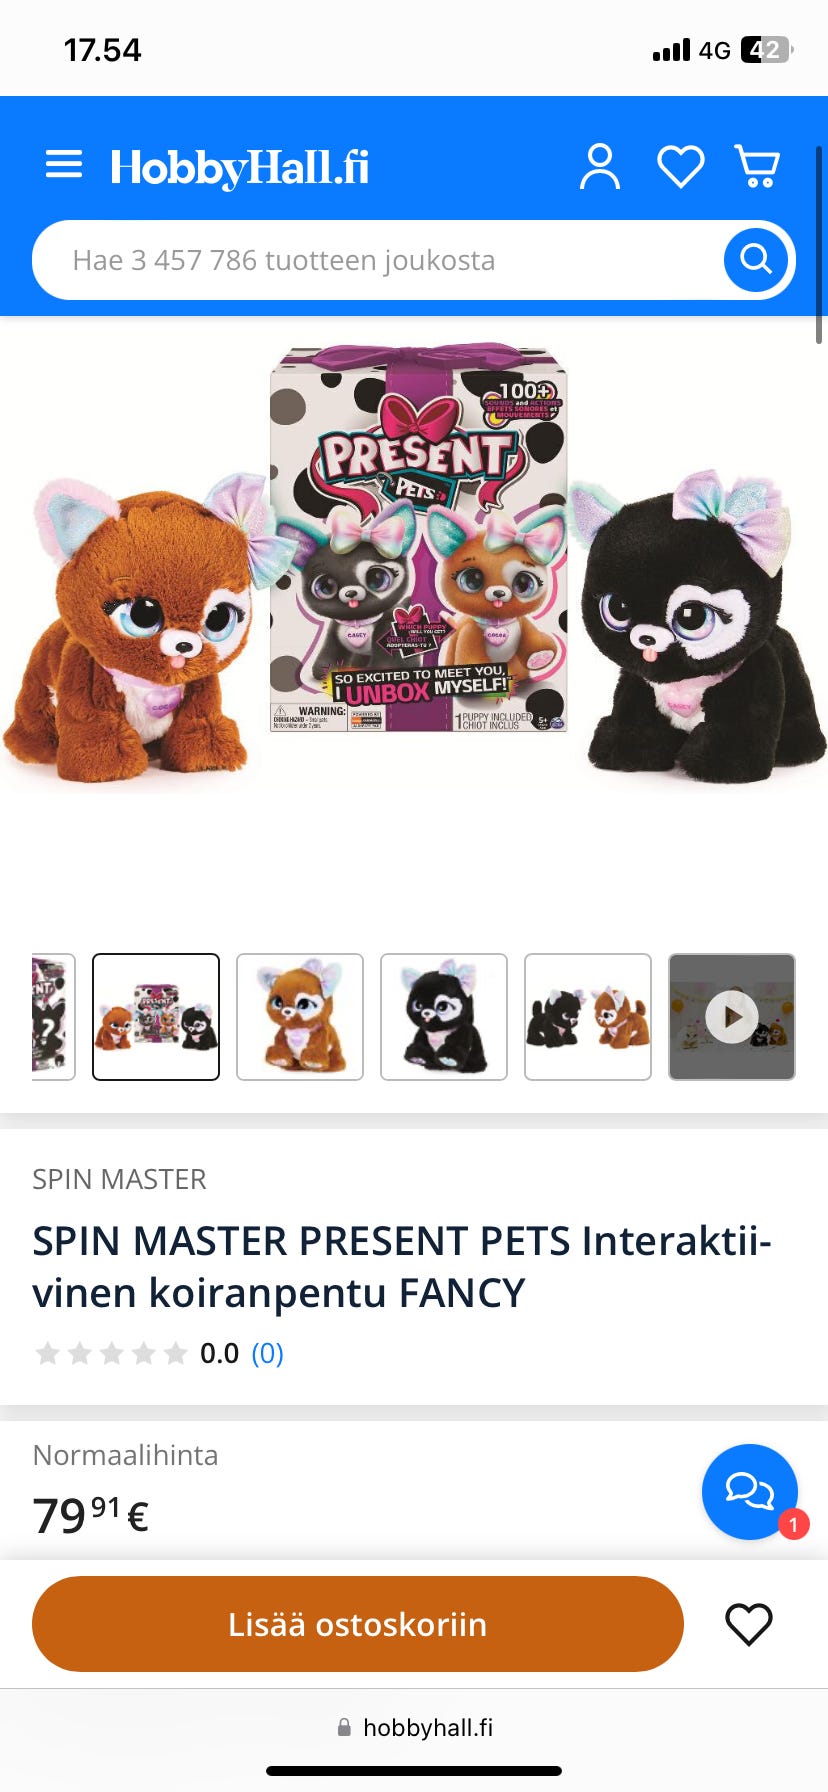
Task: Select the box with puppies thumbnail
Action: [x=156, y=1017]
